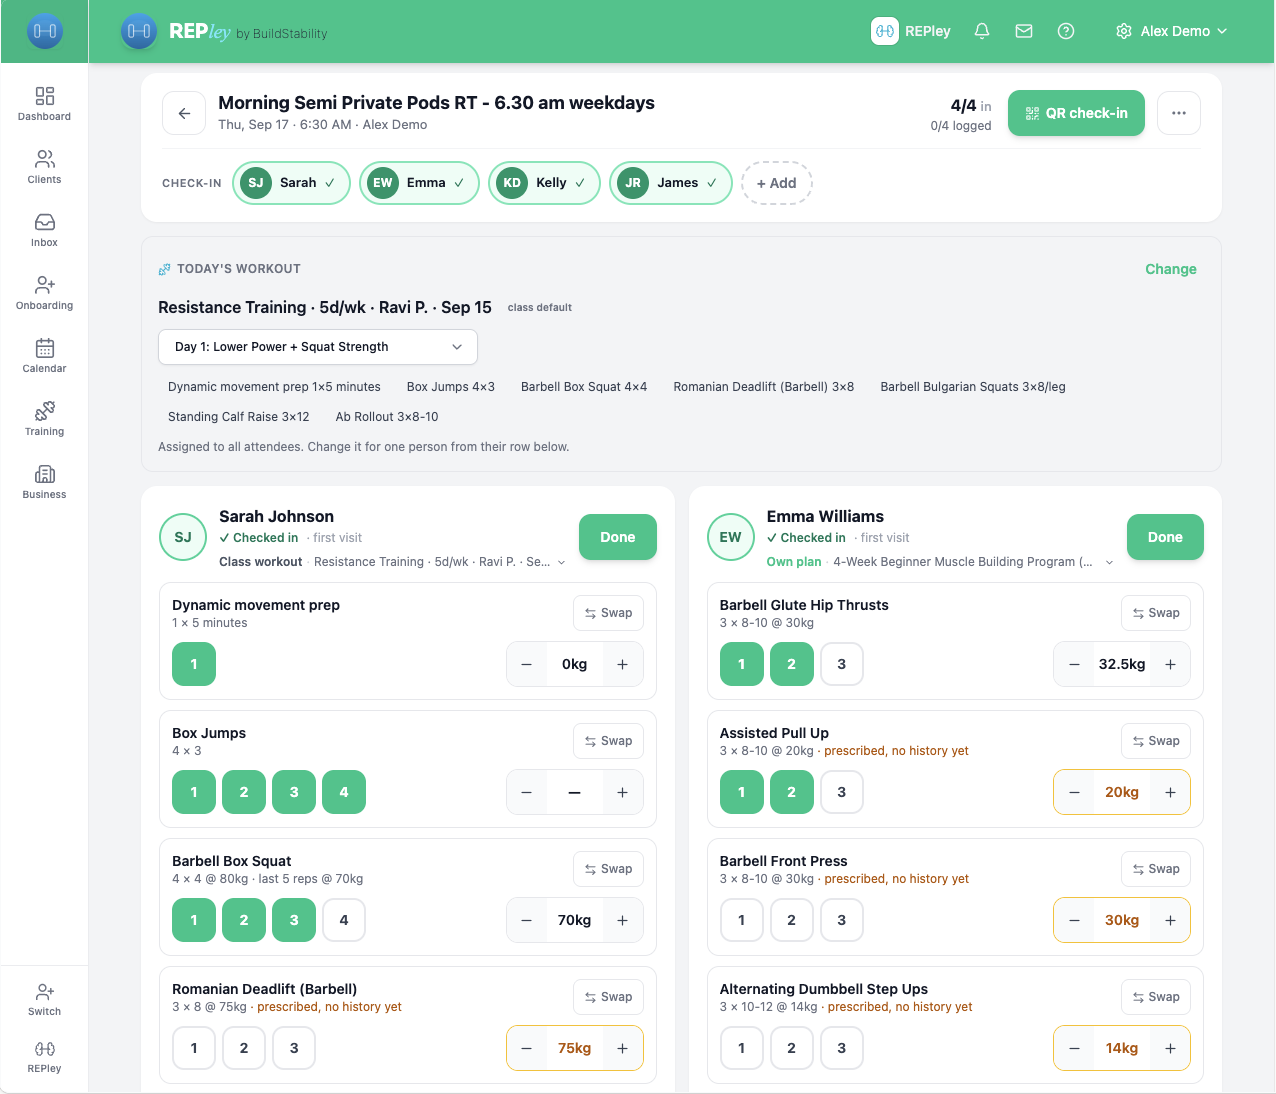Mark set 1 of Alternating Dumbbell Step Ups

pos(742,1048)
